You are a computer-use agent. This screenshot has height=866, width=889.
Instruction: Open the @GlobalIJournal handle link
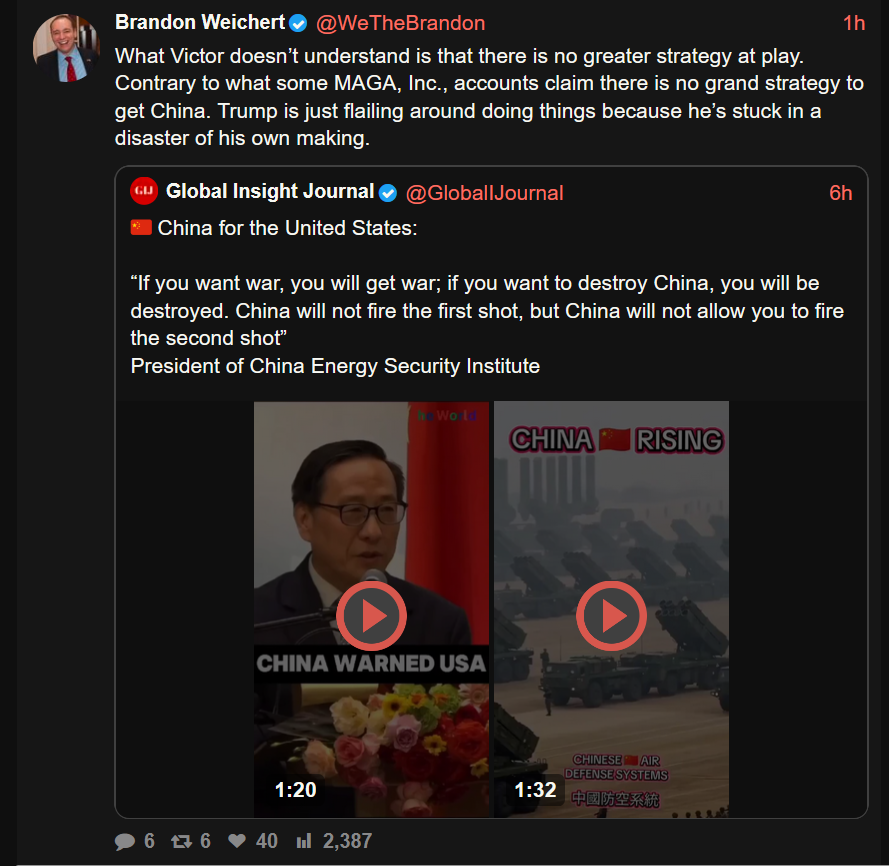click(x=485, y=193)
